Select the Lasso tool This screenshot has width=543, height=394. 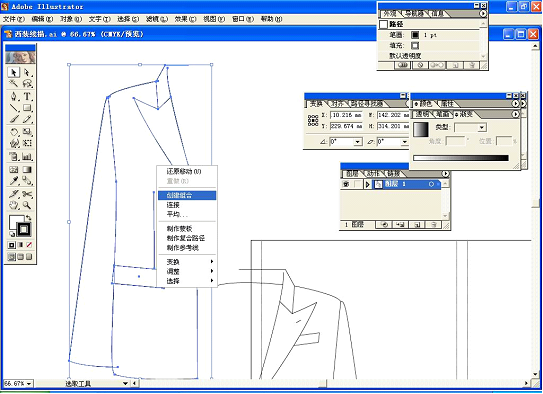(27, 83)
